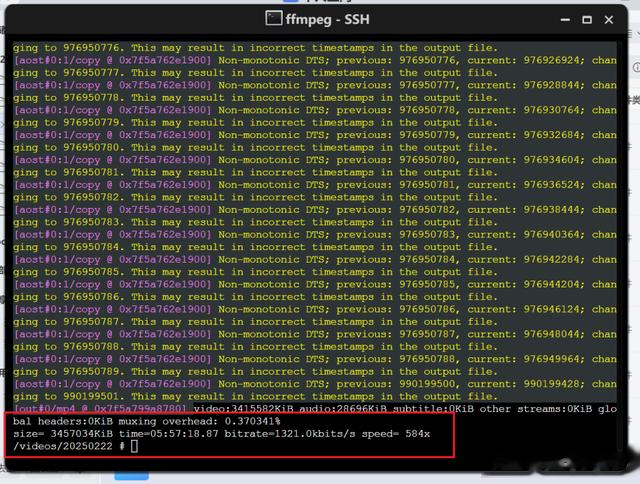Click the 'ging to 976950783' warning line
This screenshot has width=640, height=484.
pyautogui.click(x=256, y=222)
